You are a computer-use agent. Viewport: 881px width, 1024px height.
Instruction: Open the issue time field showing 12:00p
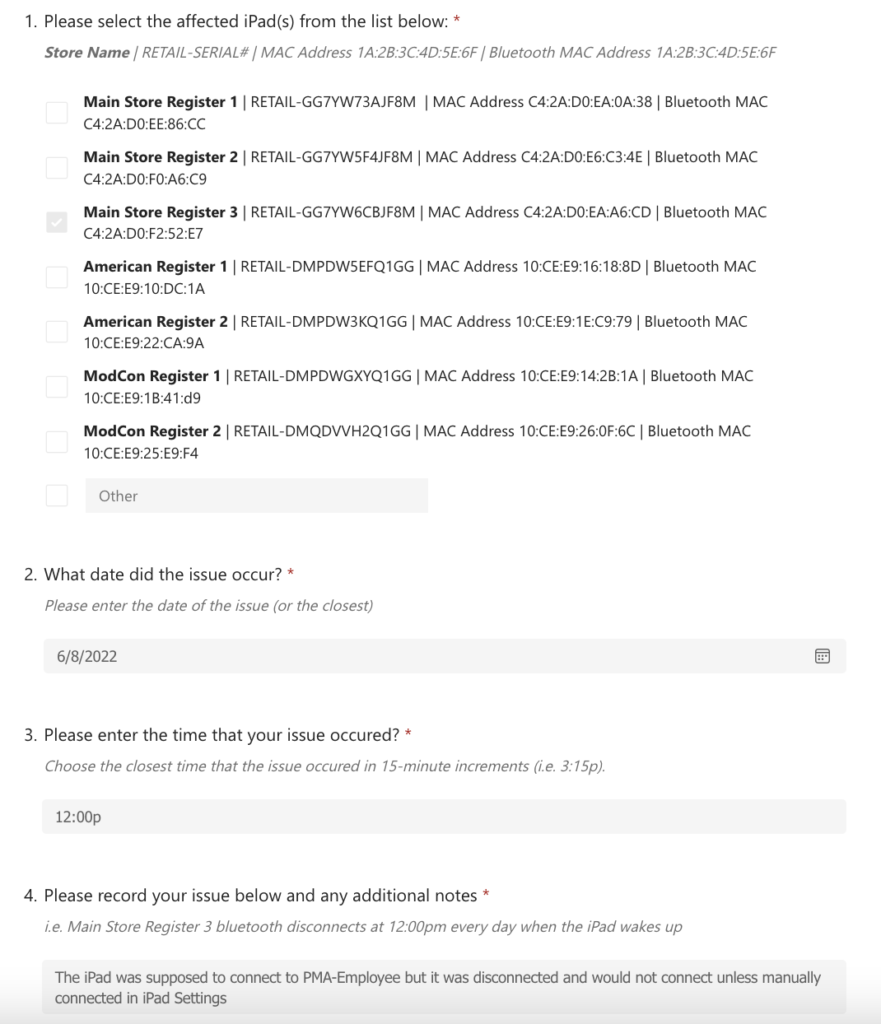point(444,817)
